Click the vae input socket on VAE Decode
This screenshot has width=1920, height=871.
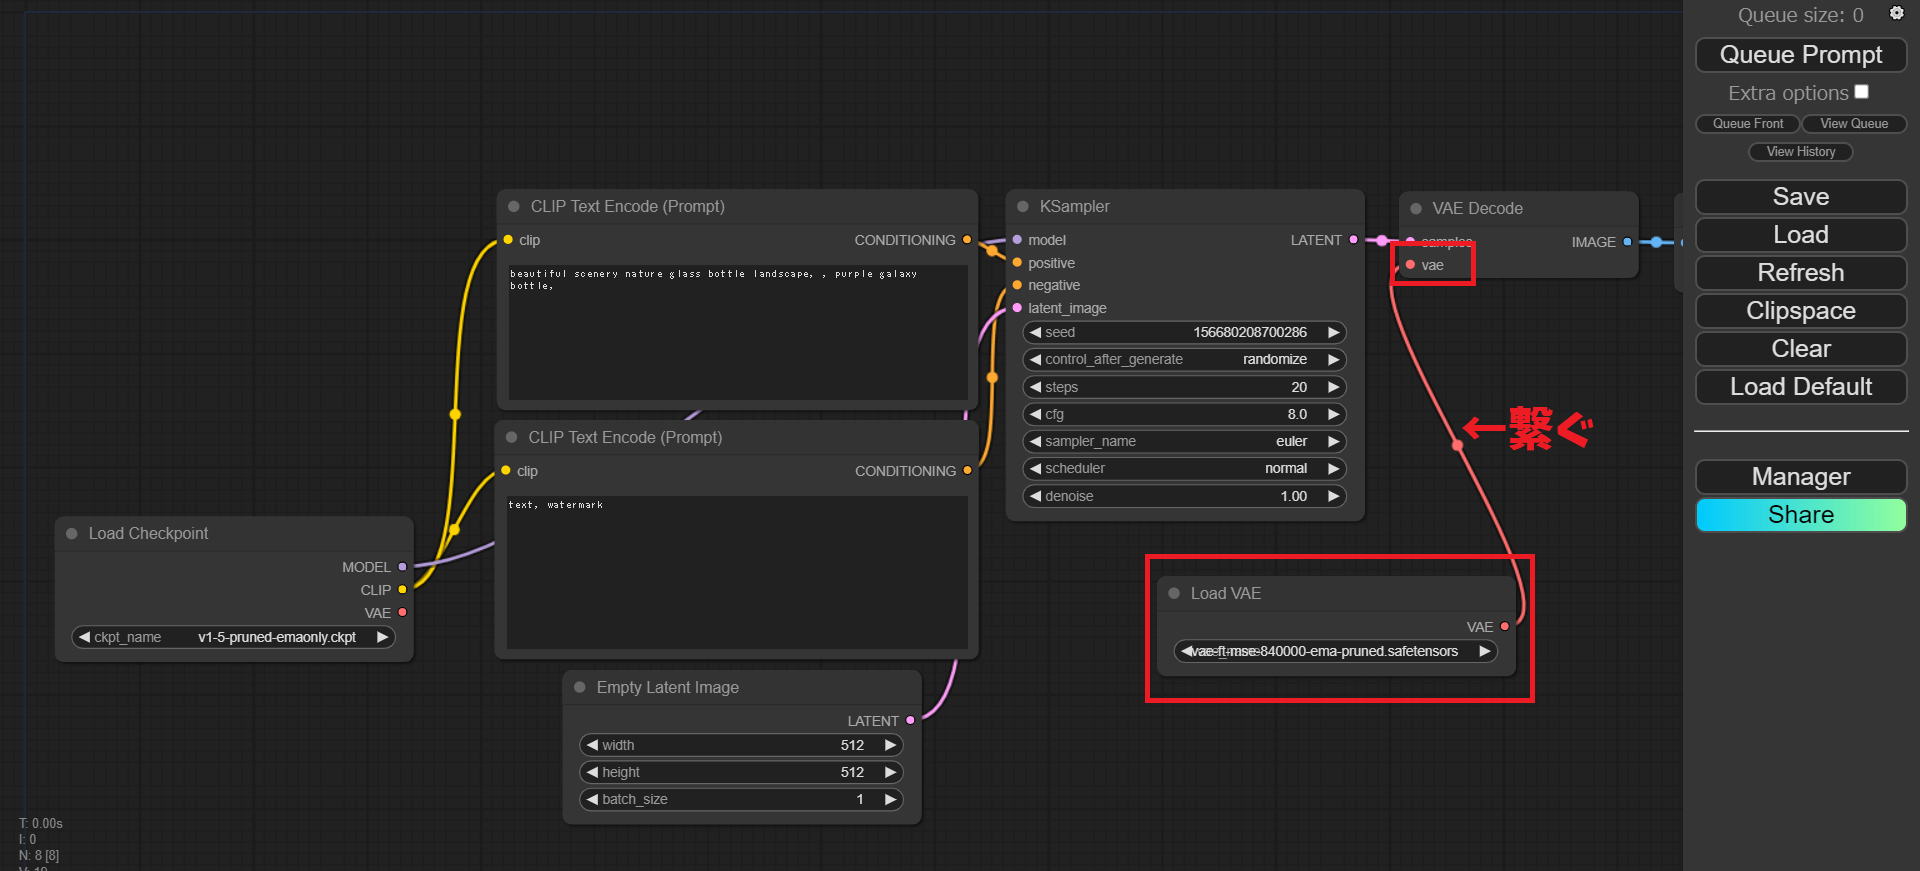click(1410, 265)
